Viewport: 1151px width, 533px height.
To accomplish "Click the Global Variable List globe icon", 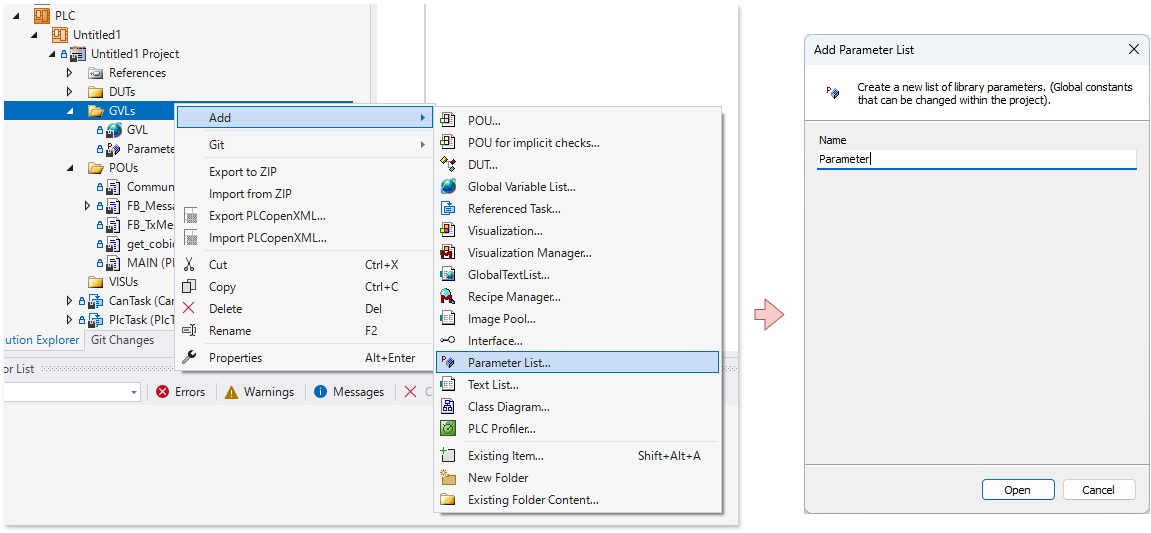I will tap(448, 187).
